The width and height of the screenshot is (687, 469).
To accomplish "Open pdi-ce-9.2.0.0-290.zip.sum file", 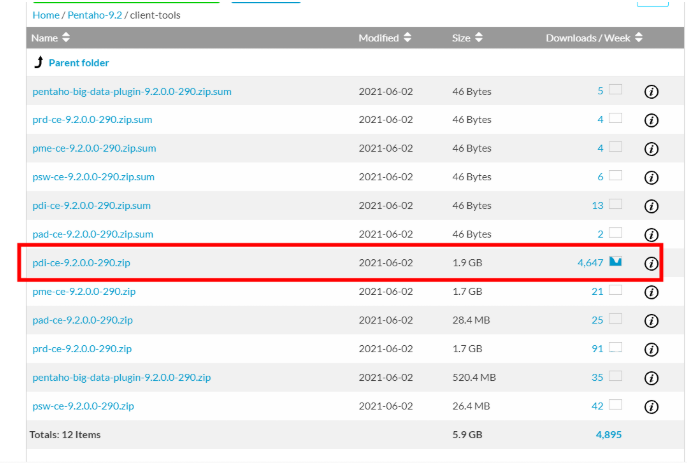I will 91,206.
